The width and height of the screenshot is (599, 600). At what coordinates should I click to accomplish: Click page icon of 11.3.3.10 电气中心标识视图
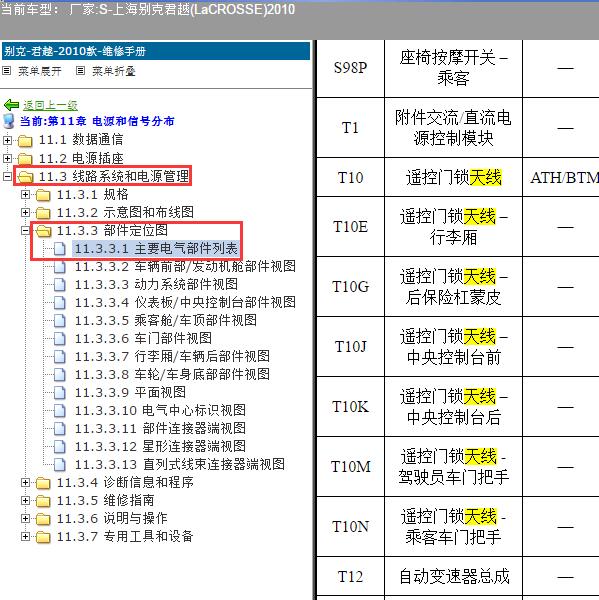pyautogui.click(x=60, y=410)
